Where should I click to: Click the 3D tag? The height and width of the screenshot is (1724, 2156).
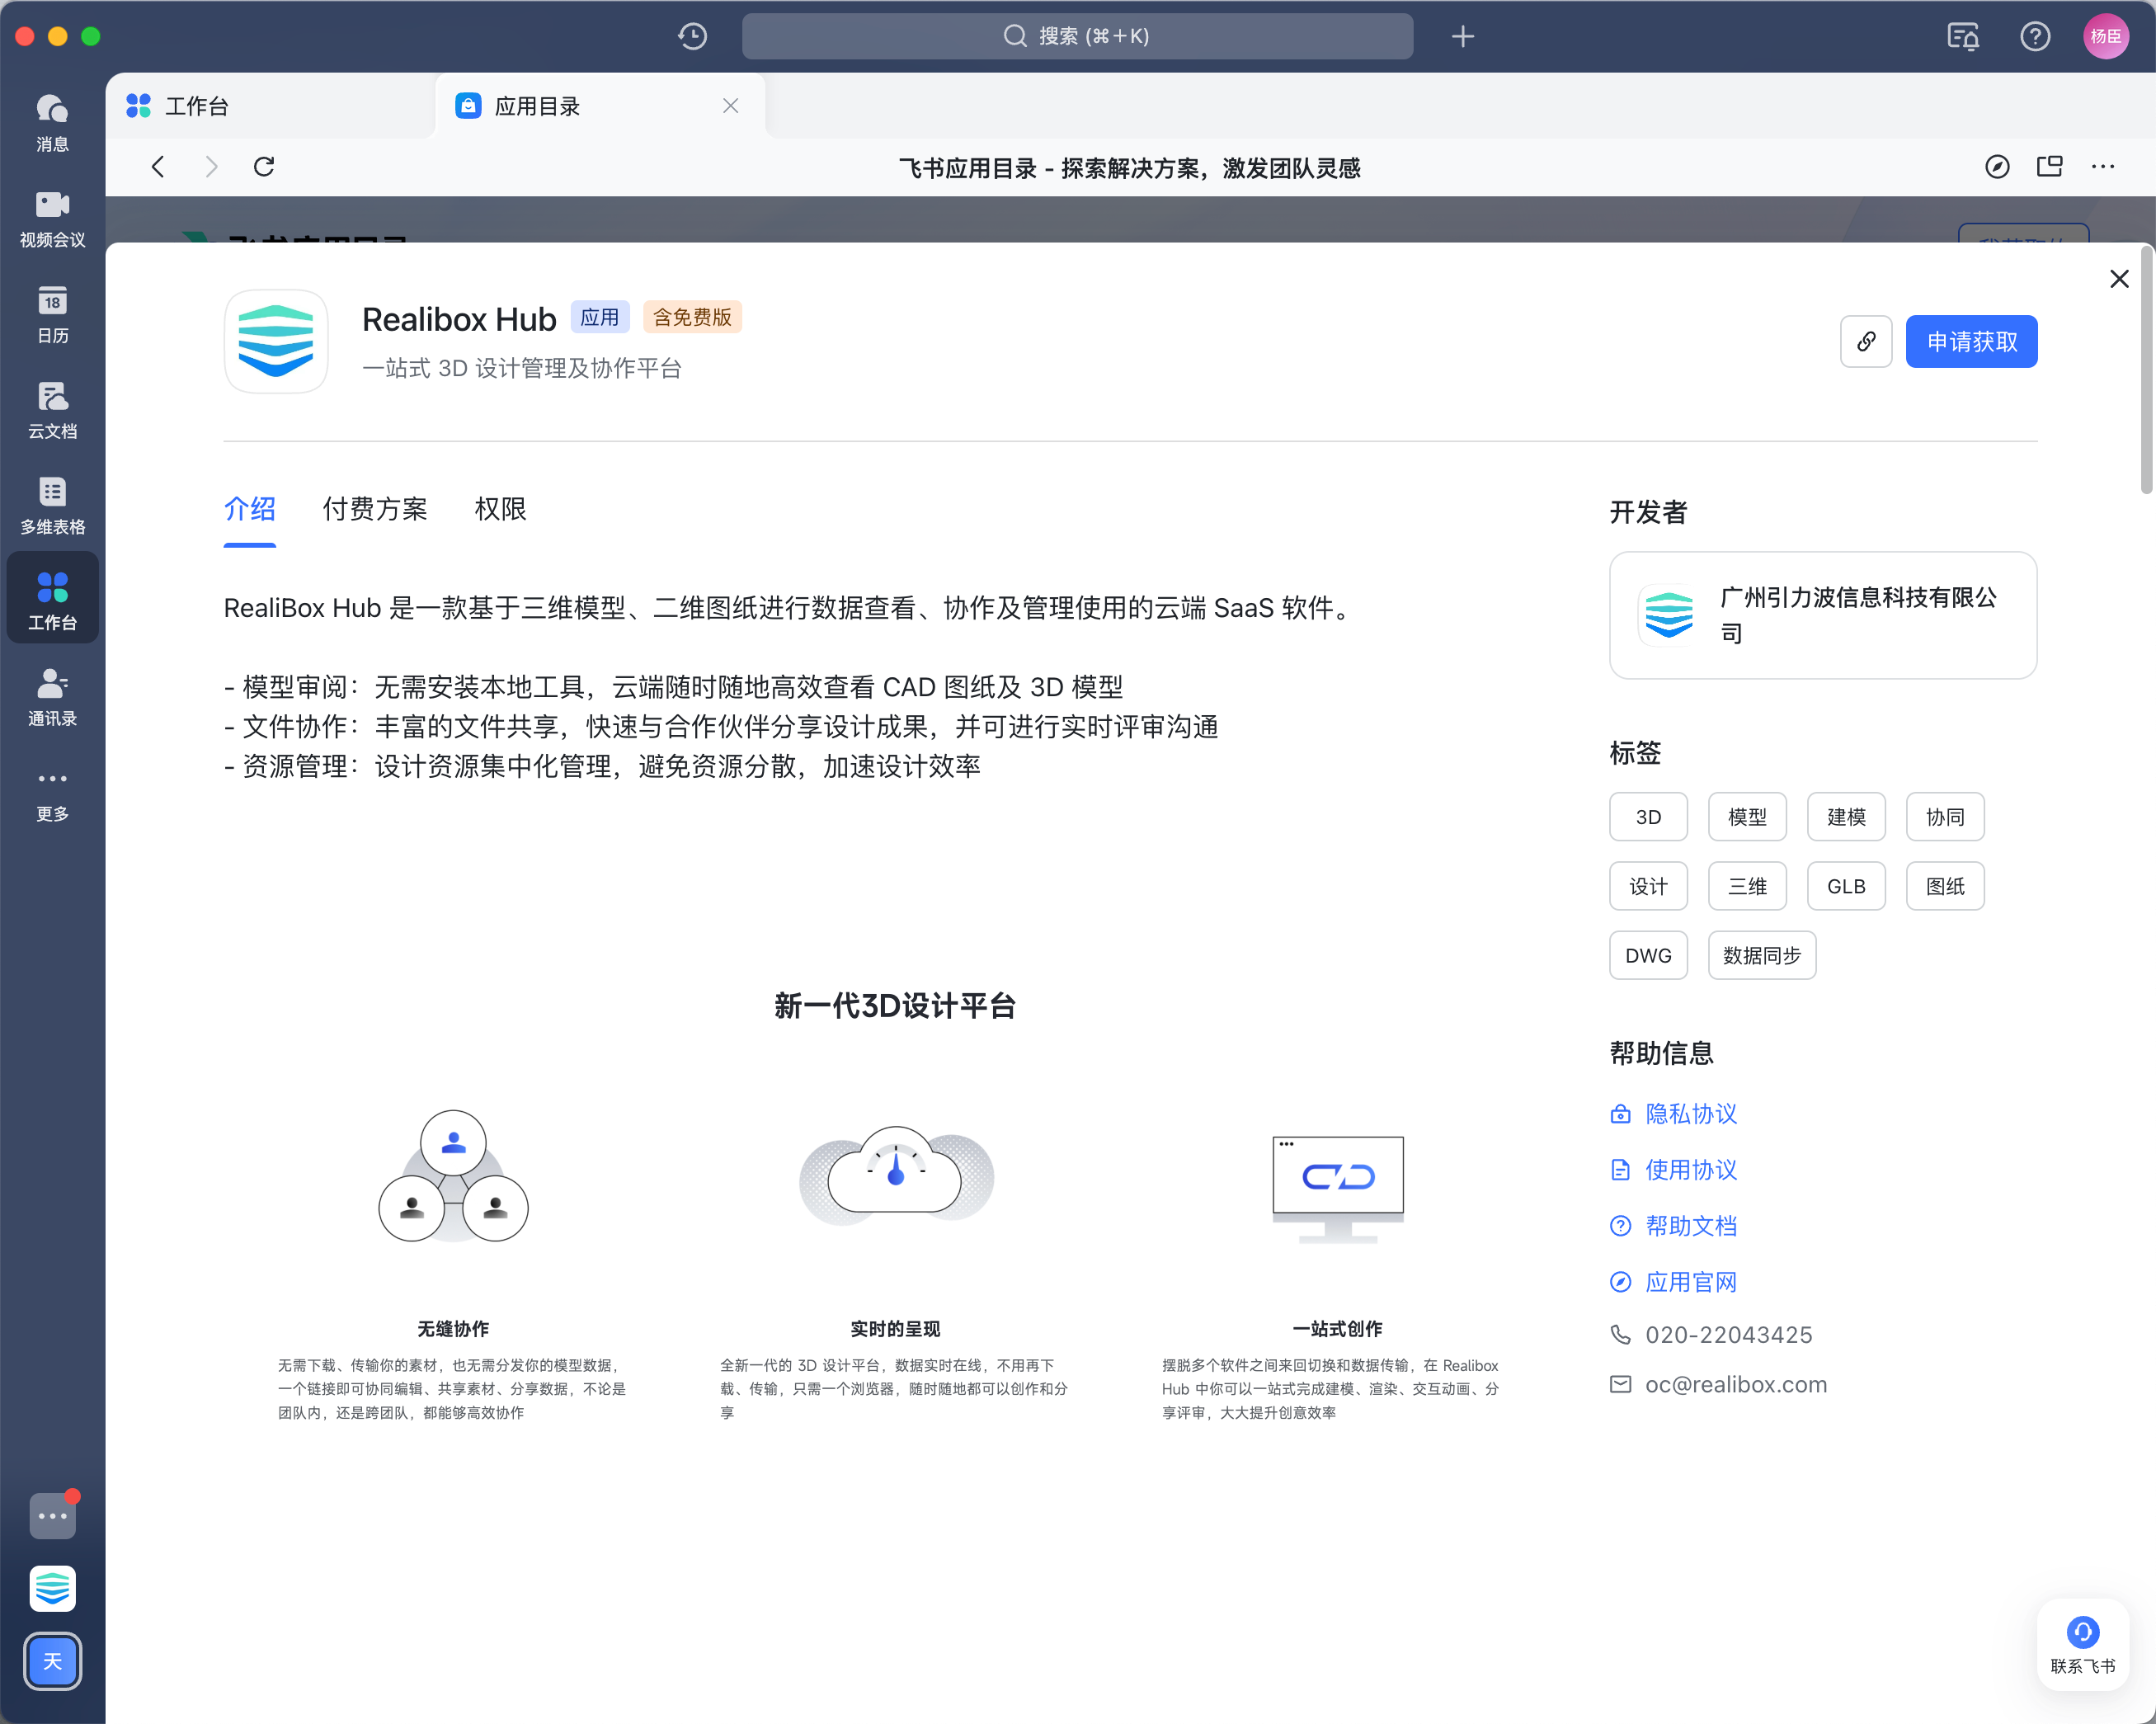(1648, 817)
